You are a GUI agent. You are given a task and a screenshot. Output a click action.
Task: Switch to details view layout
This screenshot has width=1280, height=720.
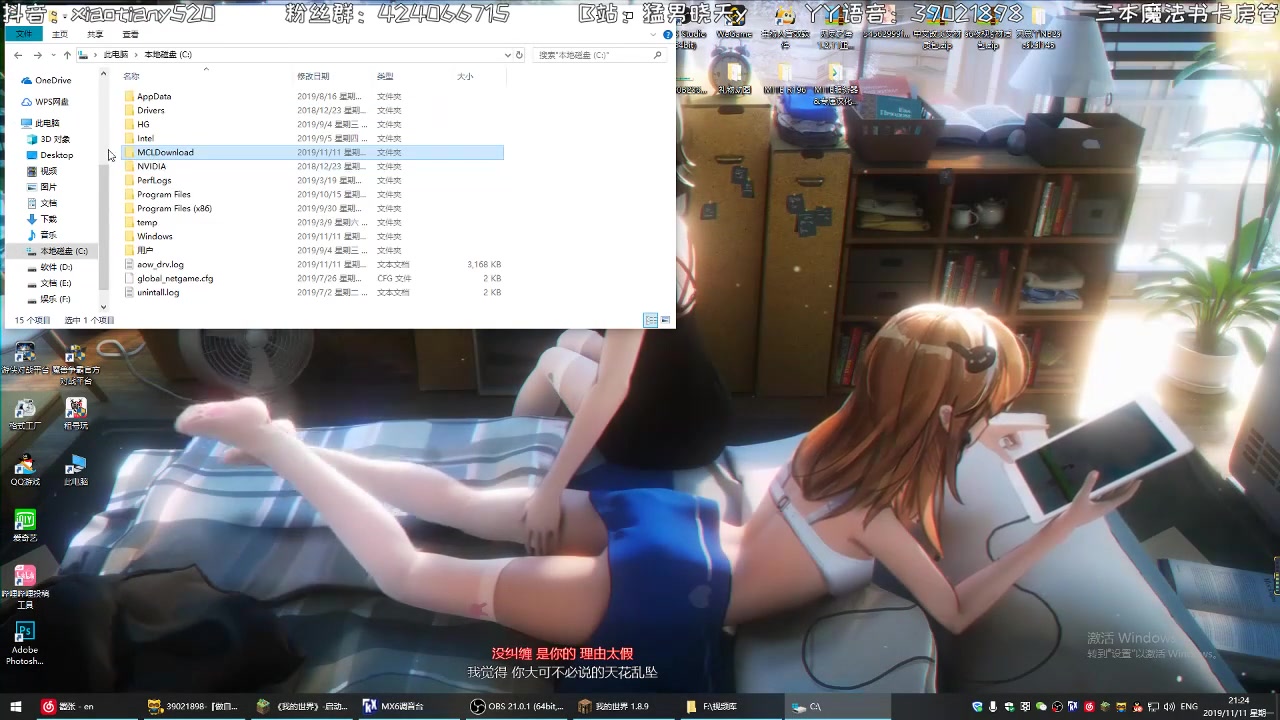pyautogui.click(x=650, y=320)
